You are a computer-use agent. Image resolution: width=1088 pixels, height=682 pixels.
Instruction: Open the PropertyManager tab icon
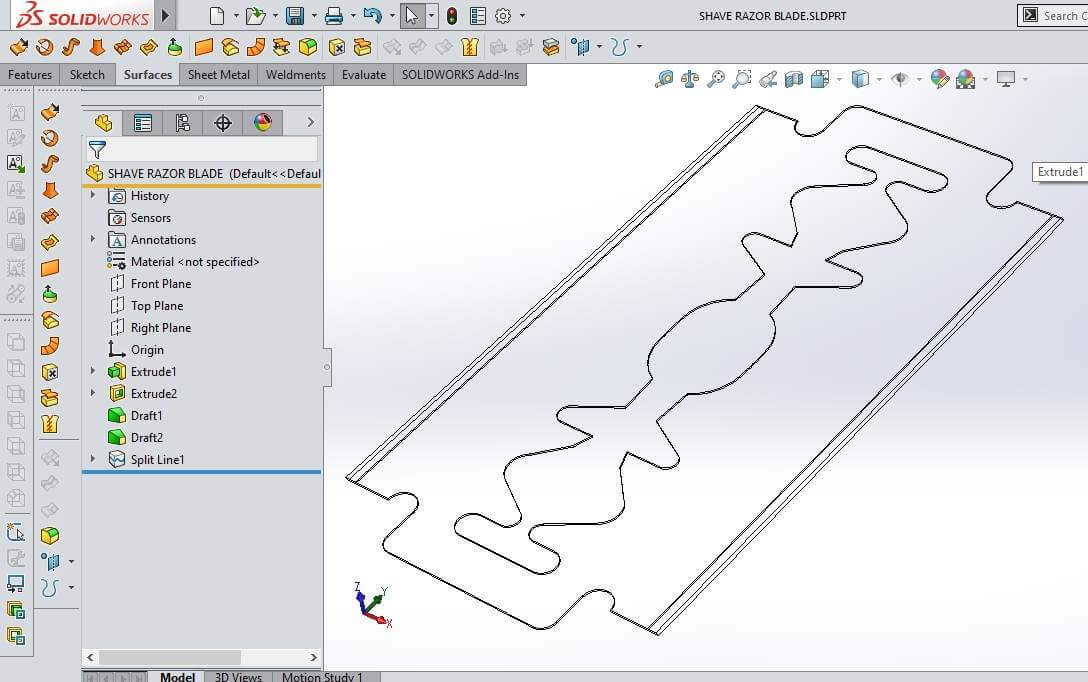(143, 123)
